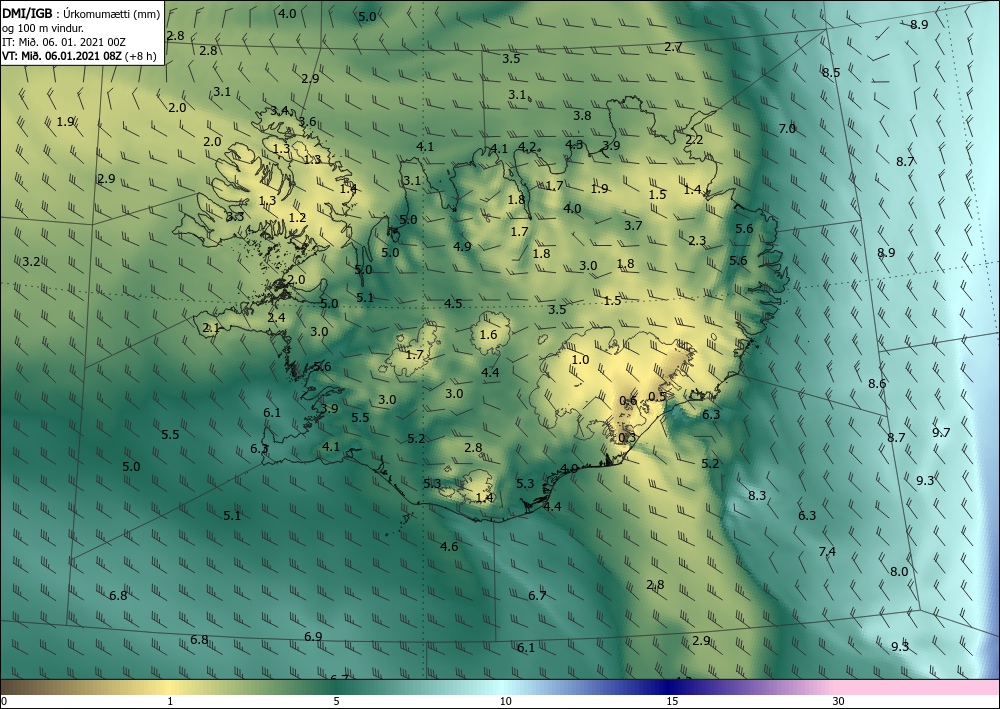The image size is (1000, 709).
Task: Click the 8.6 precipitation value
Action: [x=877, y=384]
